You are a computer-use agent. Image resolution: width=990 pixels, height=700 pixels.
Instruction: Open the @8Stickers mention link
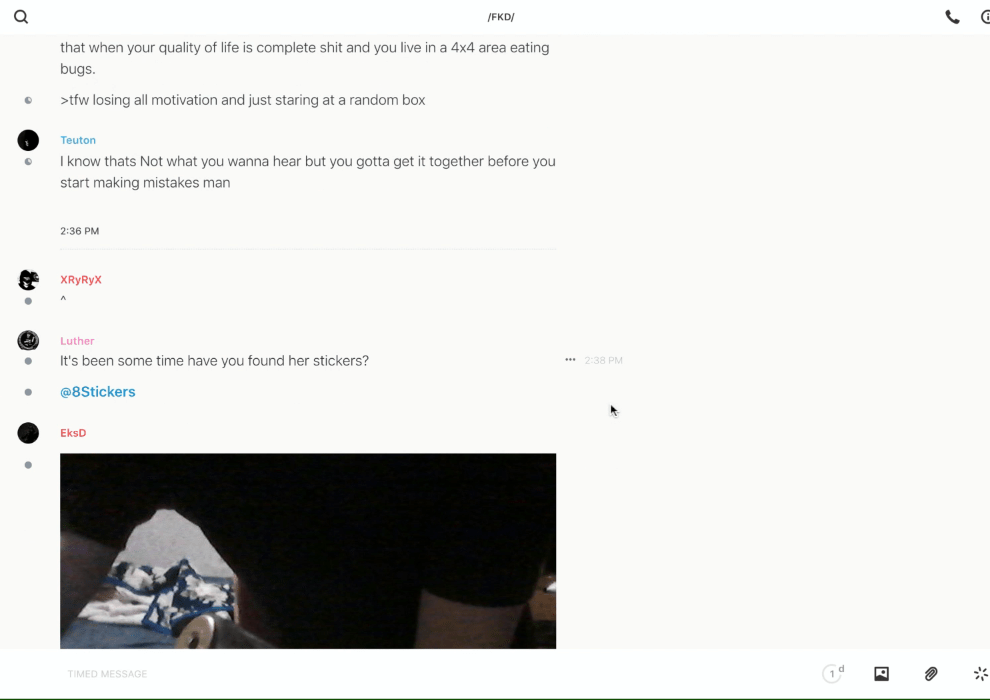pyautogui.click(x=98, y=392)
